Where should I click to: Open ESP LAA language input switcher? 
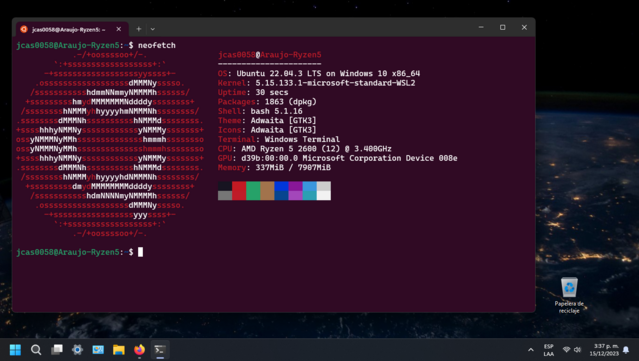(549, 350)
